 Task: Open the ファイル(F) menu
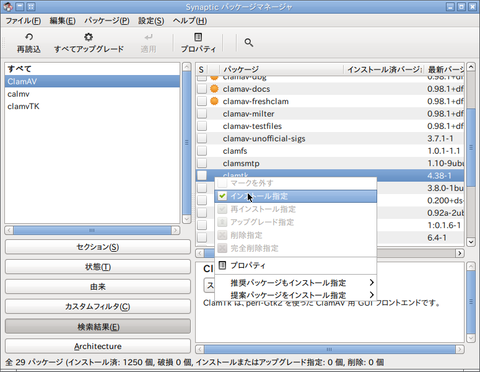tap(23, 21)
